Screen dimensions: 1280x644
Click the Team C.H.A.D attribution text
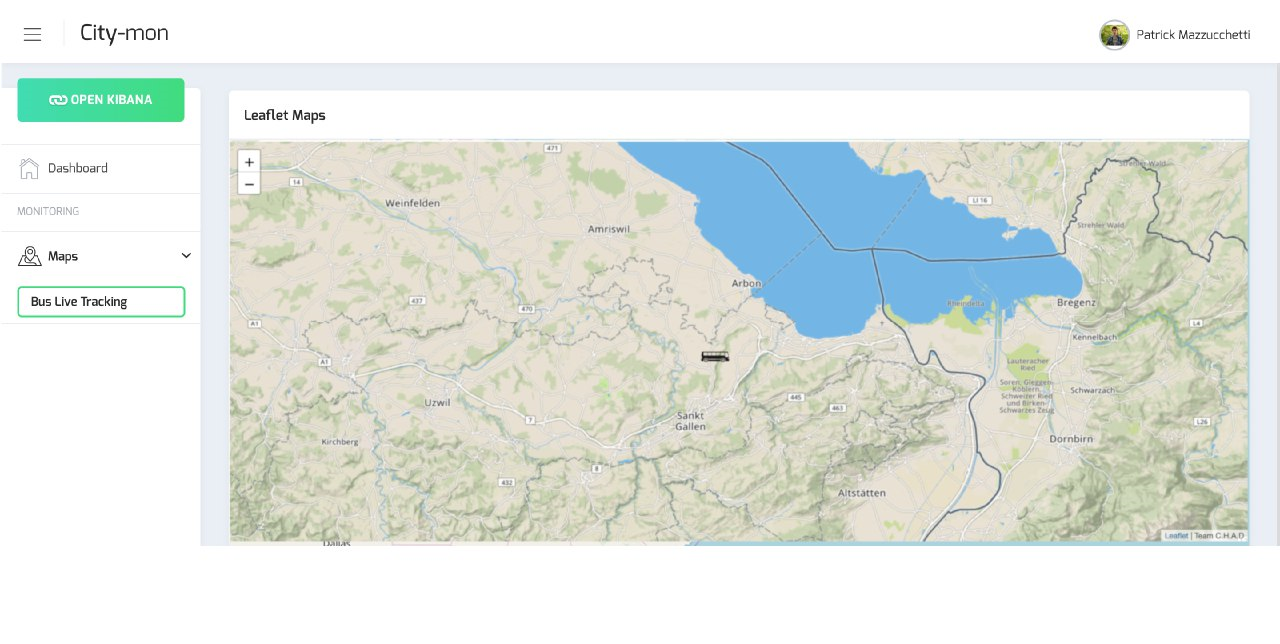coord(1220,536)
